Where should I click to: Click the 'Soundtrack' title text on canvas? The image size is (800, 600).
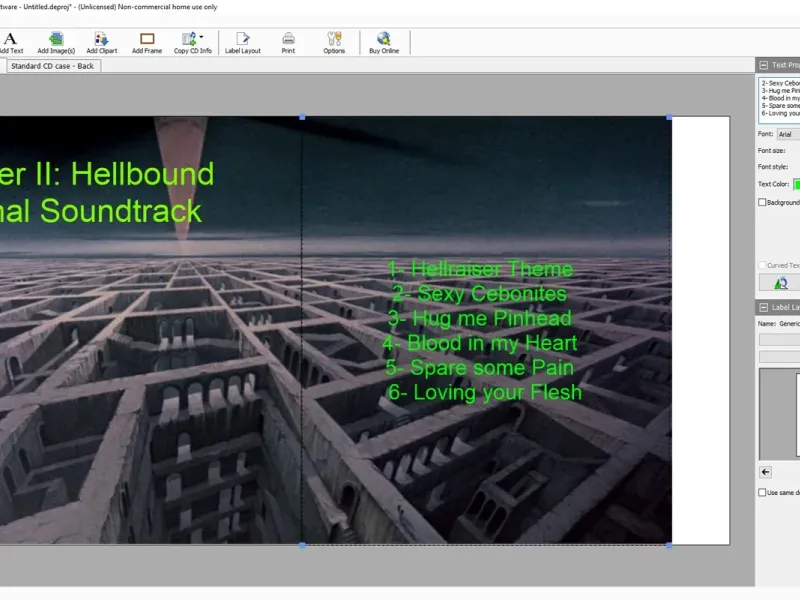(121, 211)
